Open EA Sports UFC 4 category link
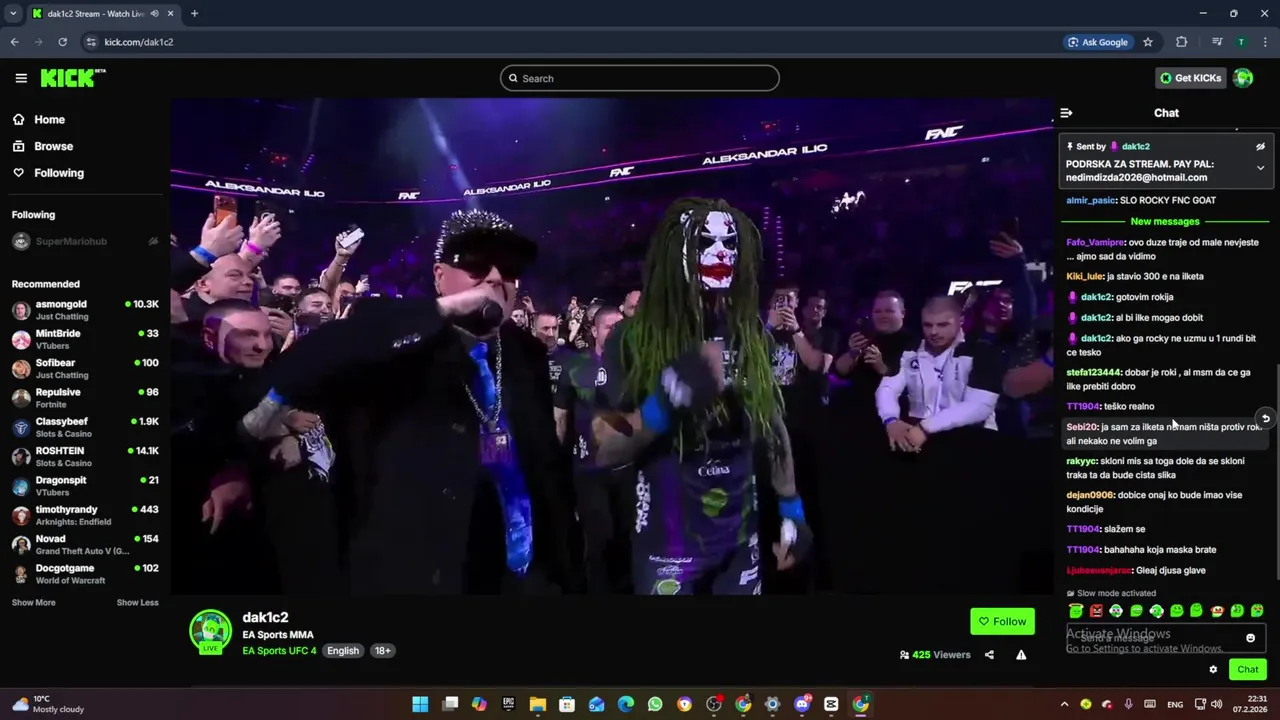Screen dimensions: 1280x720 (x=279, y=651)
